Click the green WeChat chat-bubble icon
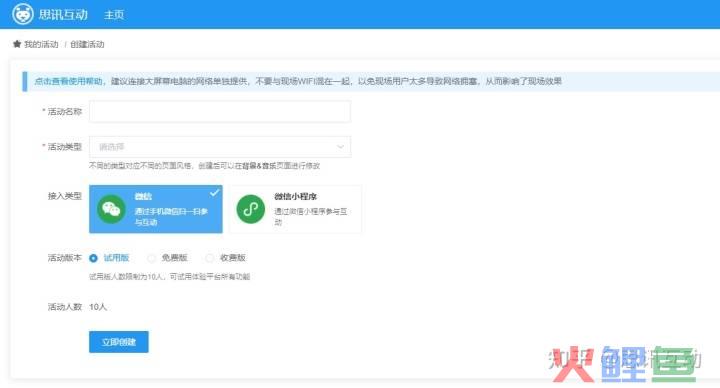The width and height of the screenshot is (720, 388). tap(112, 209)
